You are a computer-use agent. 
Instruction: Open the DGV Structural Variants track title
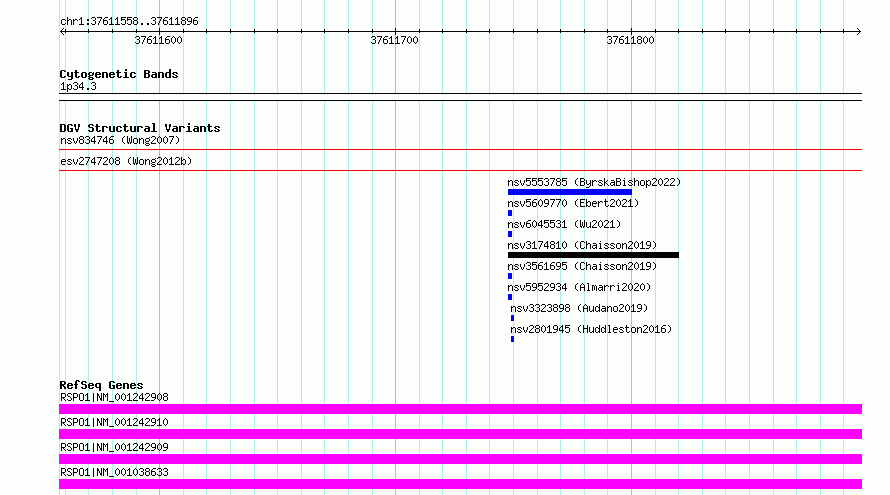point(140,128)
